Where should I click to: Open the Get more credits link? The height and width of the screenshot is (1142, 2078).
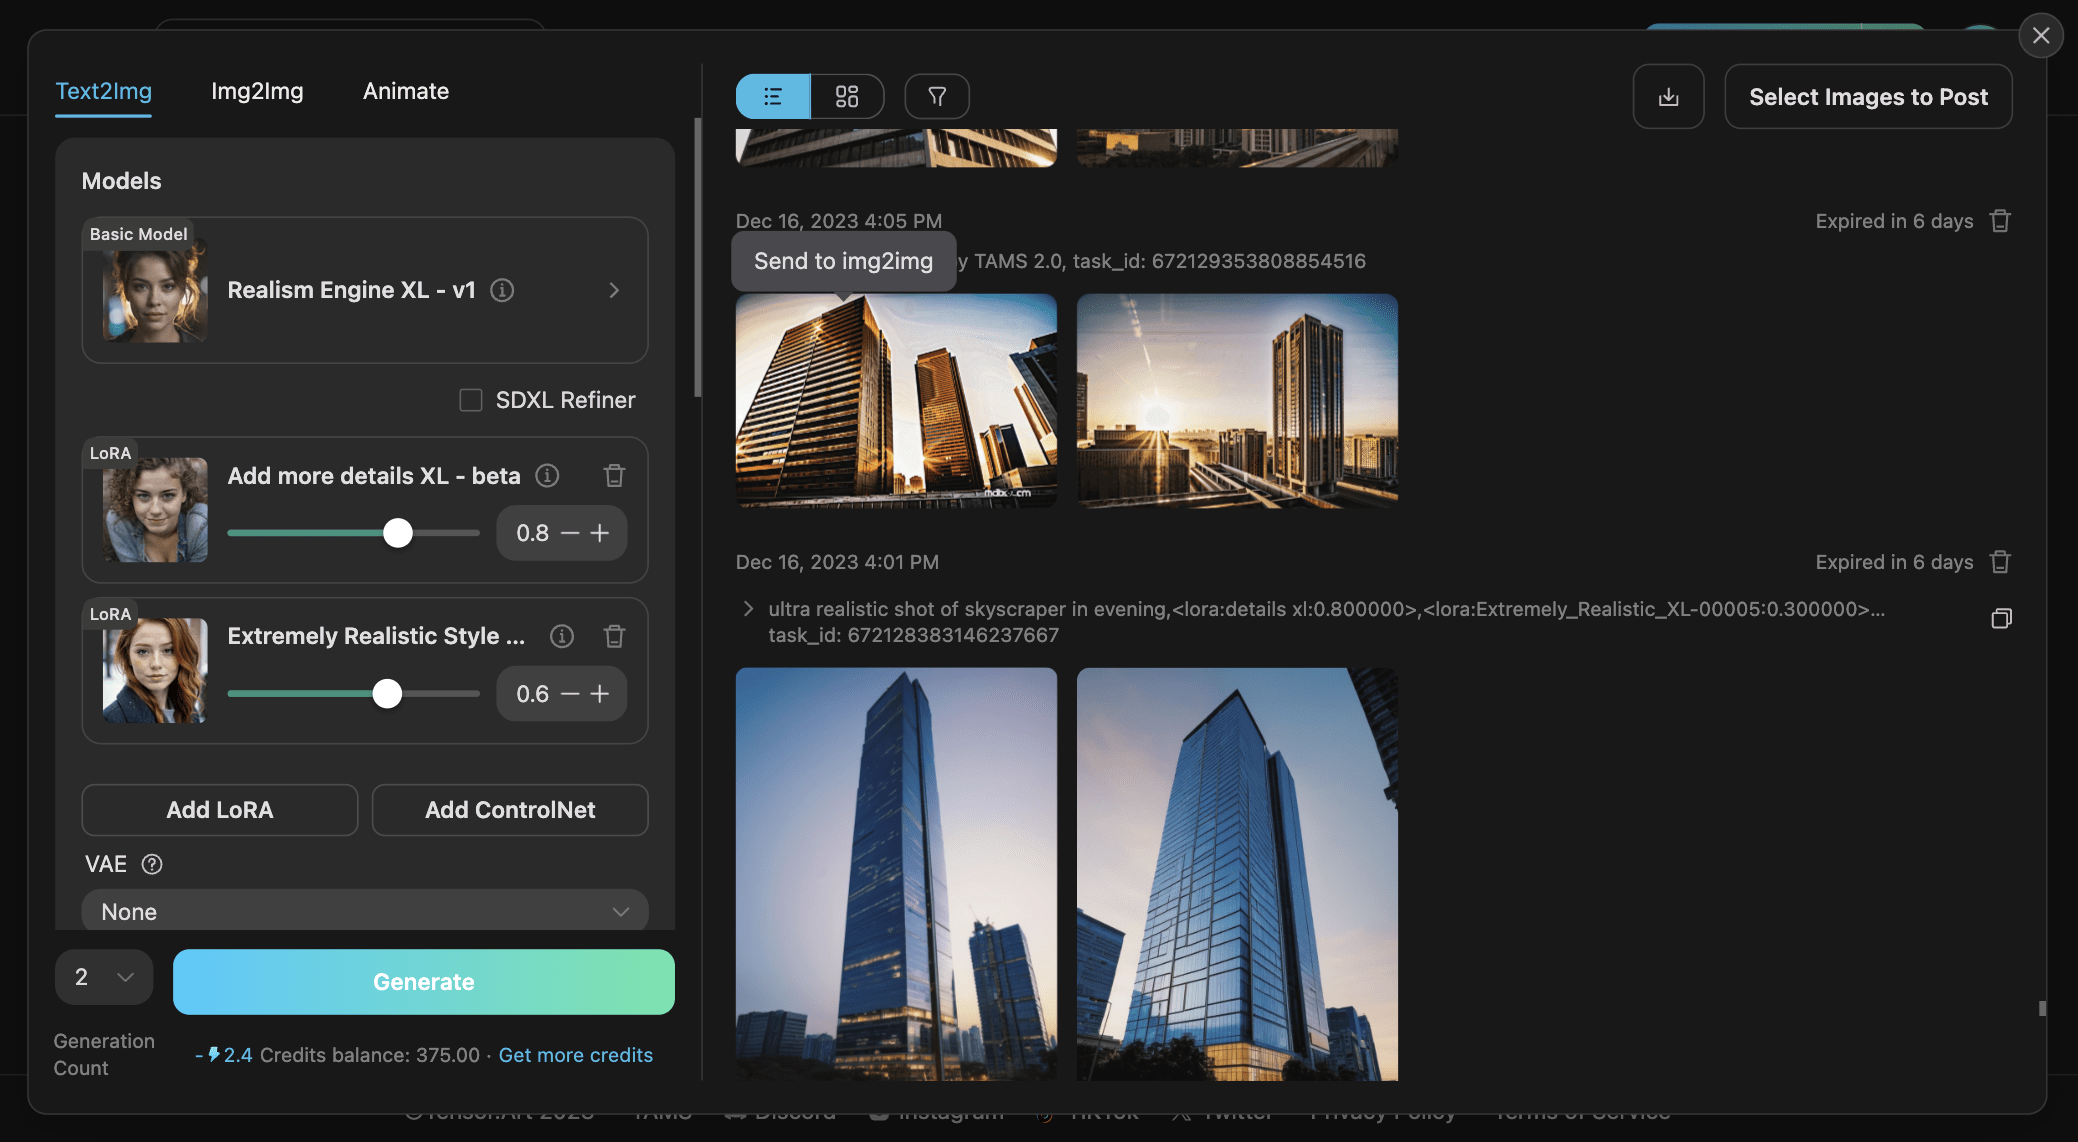576,1055
